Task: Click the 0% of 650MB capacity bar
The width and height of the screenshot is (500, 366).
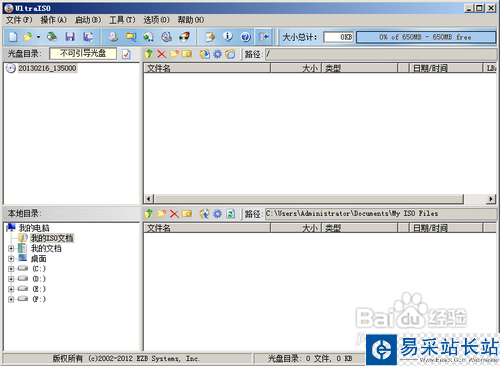Action: pyautogui.click(x=426, y=37)
